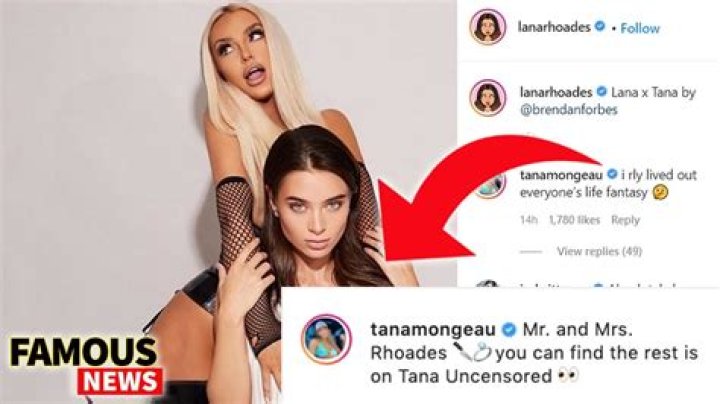The height and width of the screenshot is (404, 720).
Task: Click Reply under the tanamongeau comment
Action: [625, 220]
